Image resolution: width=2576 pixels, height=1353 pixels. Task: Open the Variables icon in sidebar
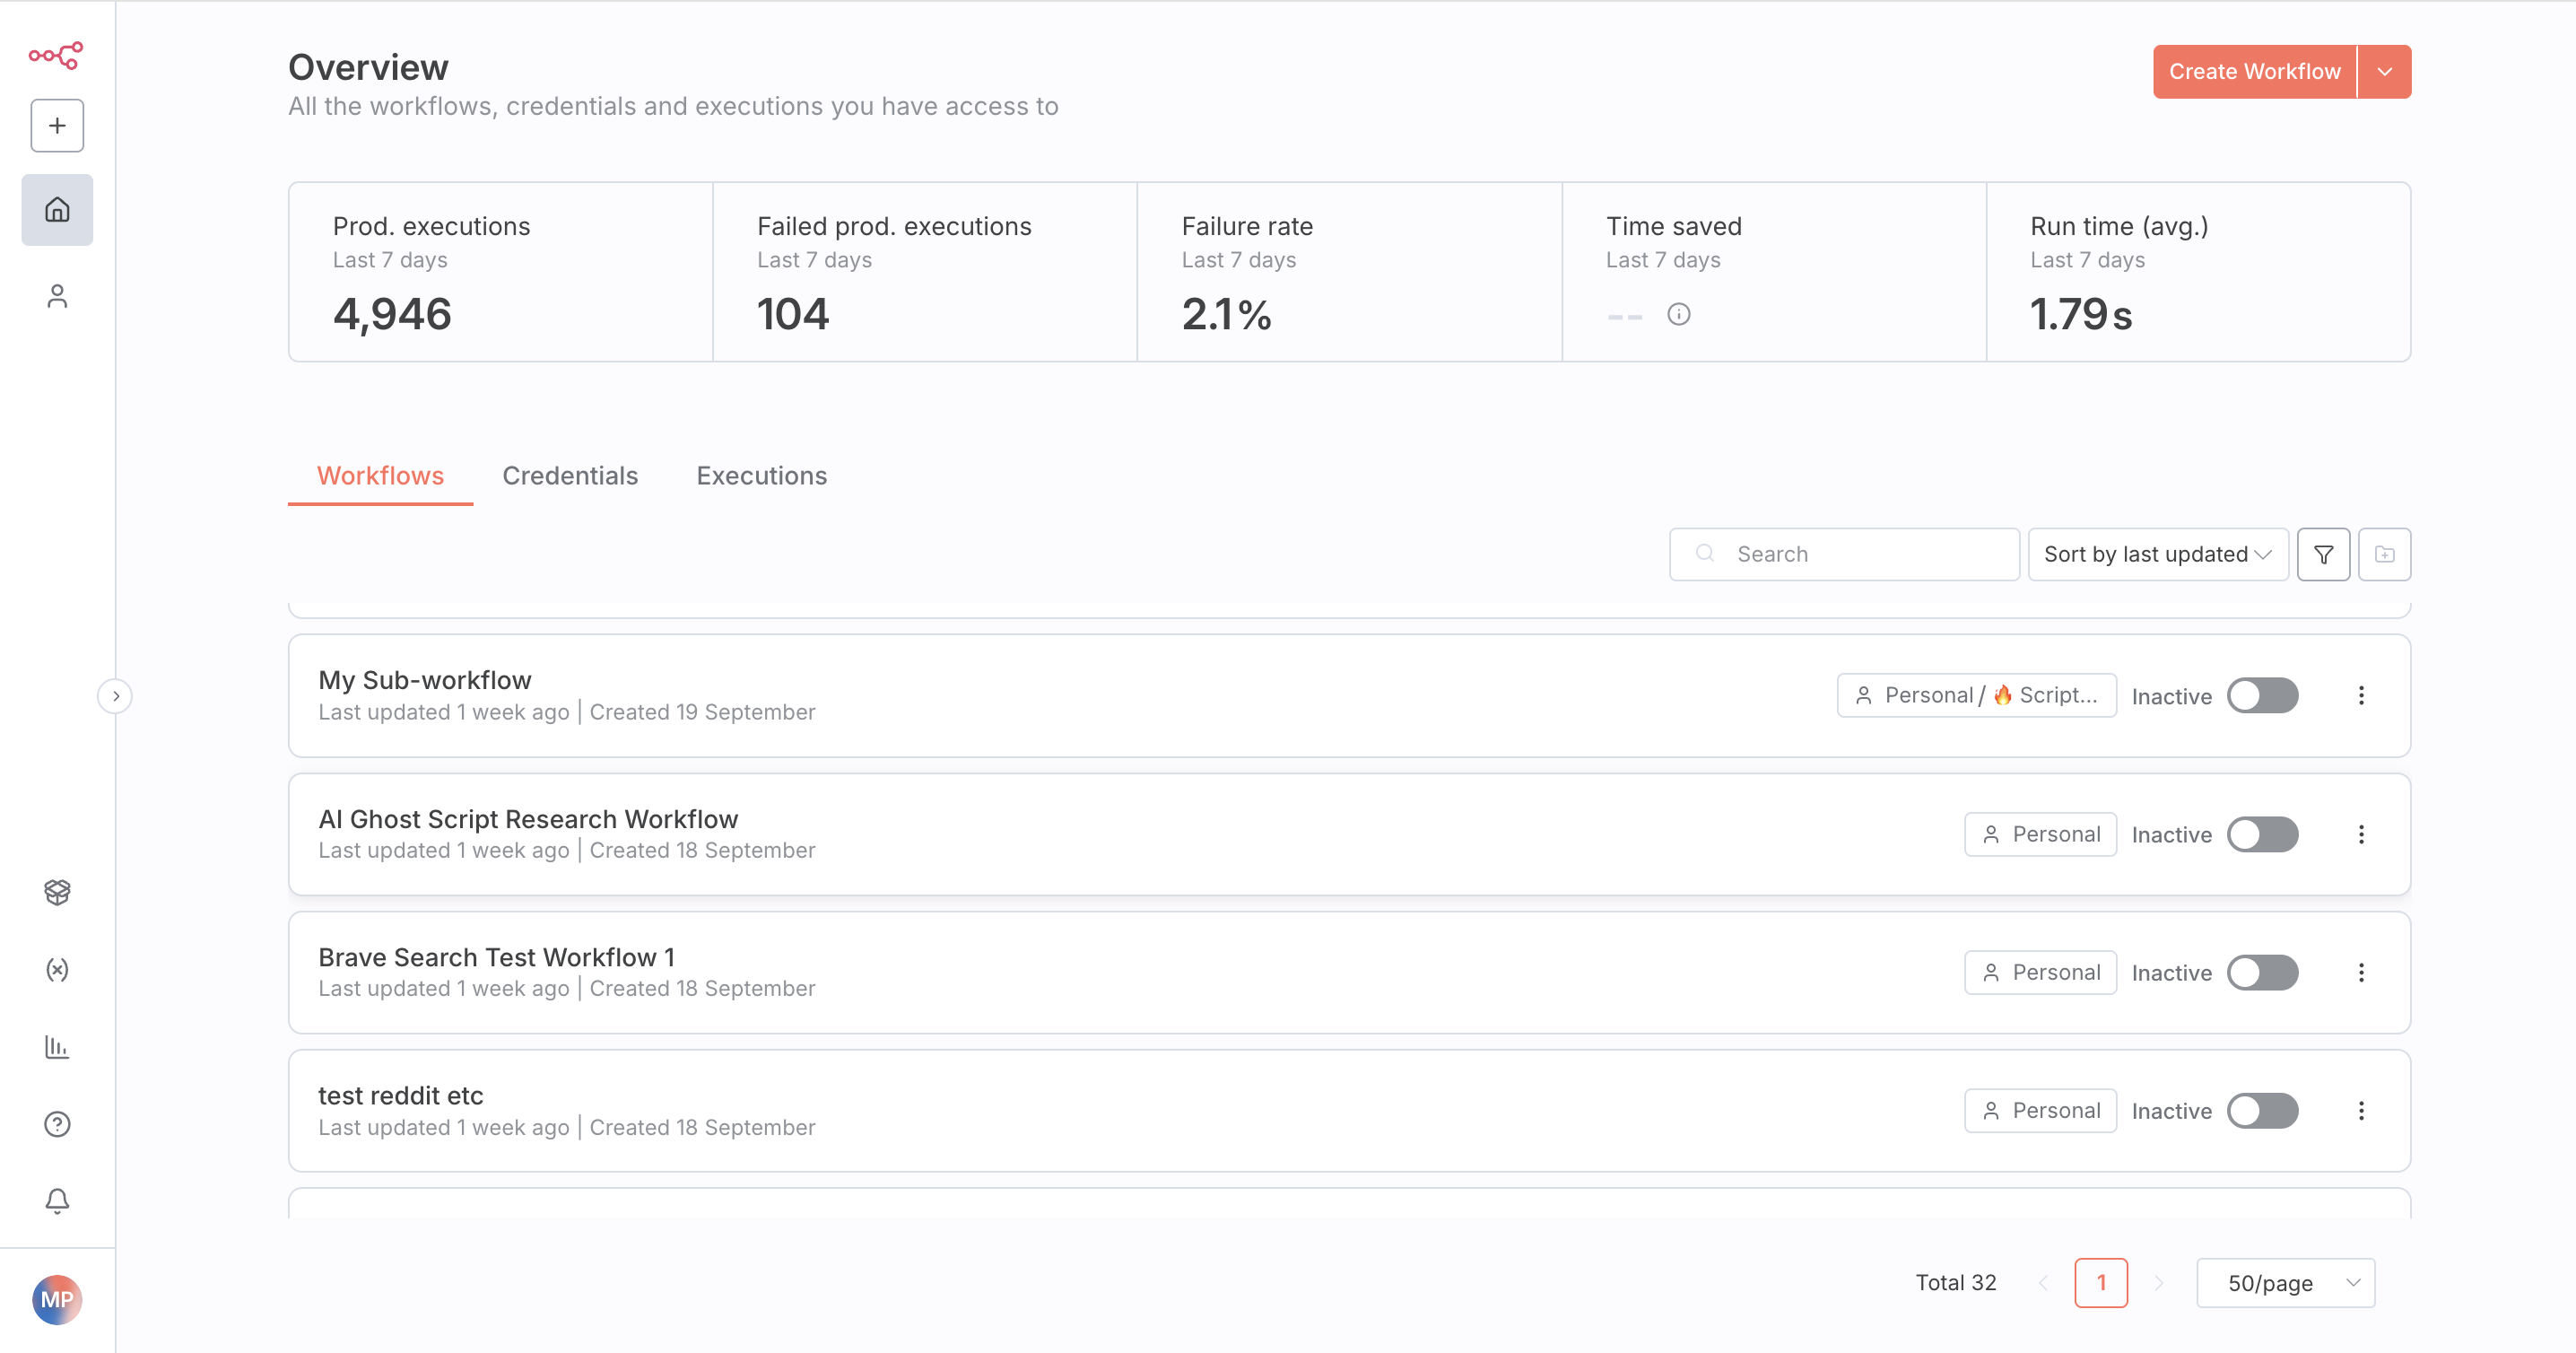click(x=57, y=969)
